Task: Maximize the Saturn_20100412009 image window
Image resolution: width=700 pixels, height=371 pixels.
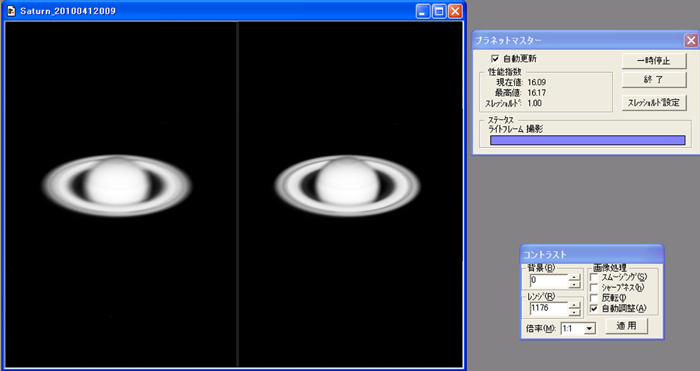Action: pyautogui.click(x=439, y=11)
